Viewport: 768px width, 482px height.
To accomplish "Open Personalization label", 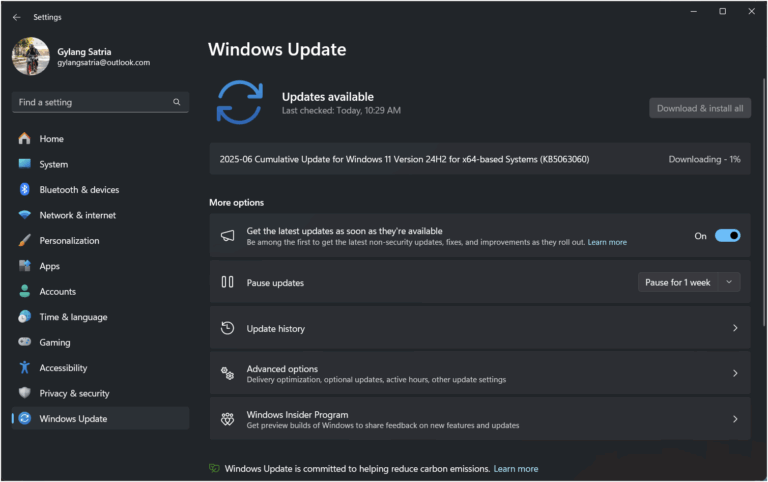I will [69, 241].
